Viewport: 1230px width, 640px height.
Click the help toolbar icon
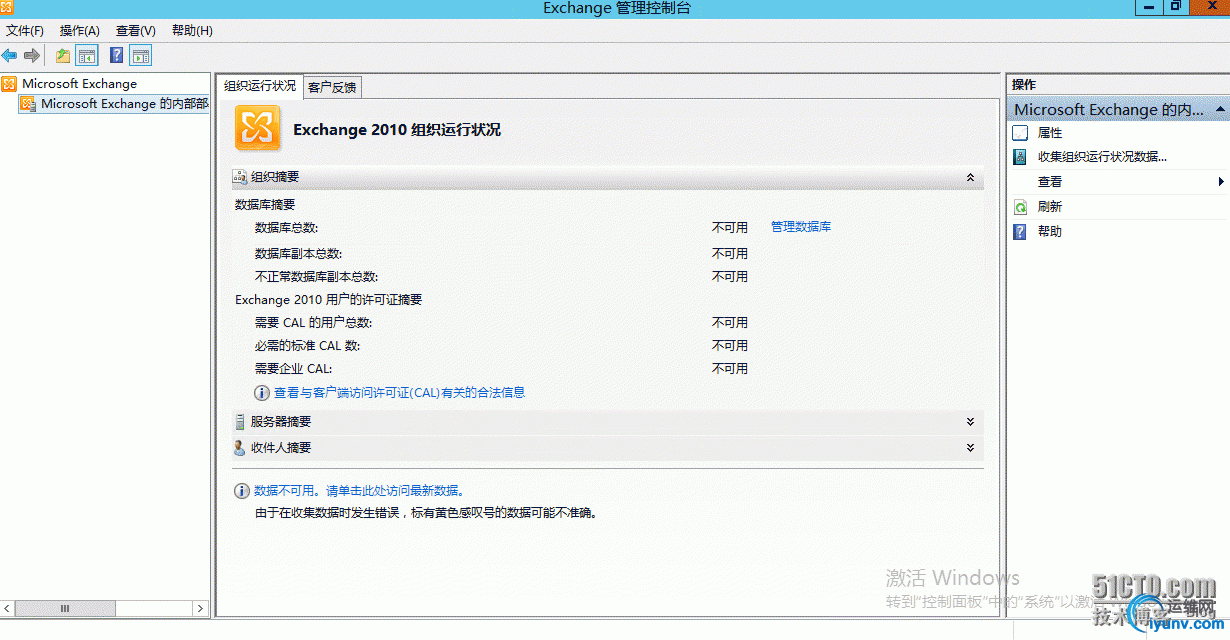[x=115, y=55]
